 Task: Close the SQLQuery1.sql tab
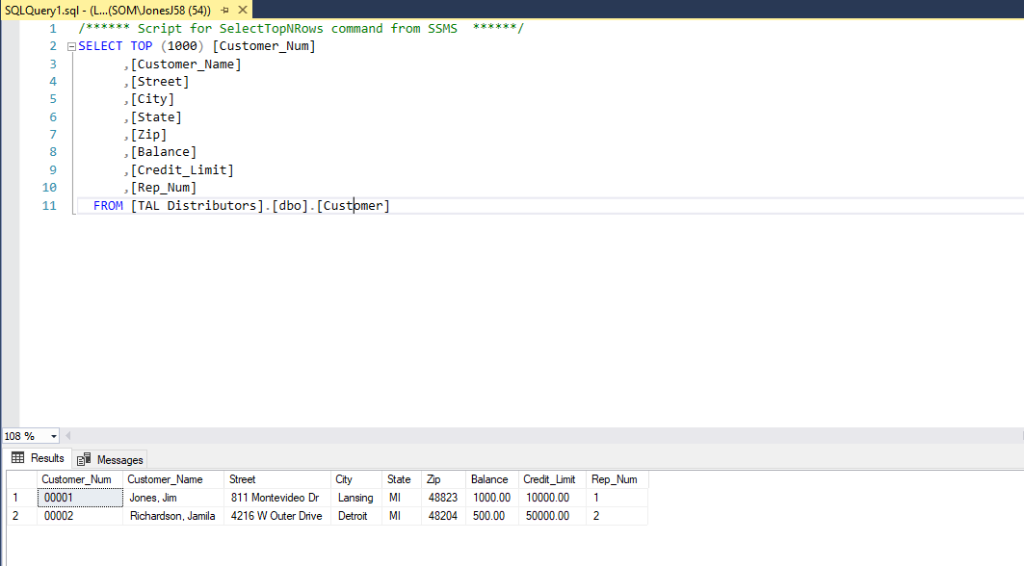(243, 10)
